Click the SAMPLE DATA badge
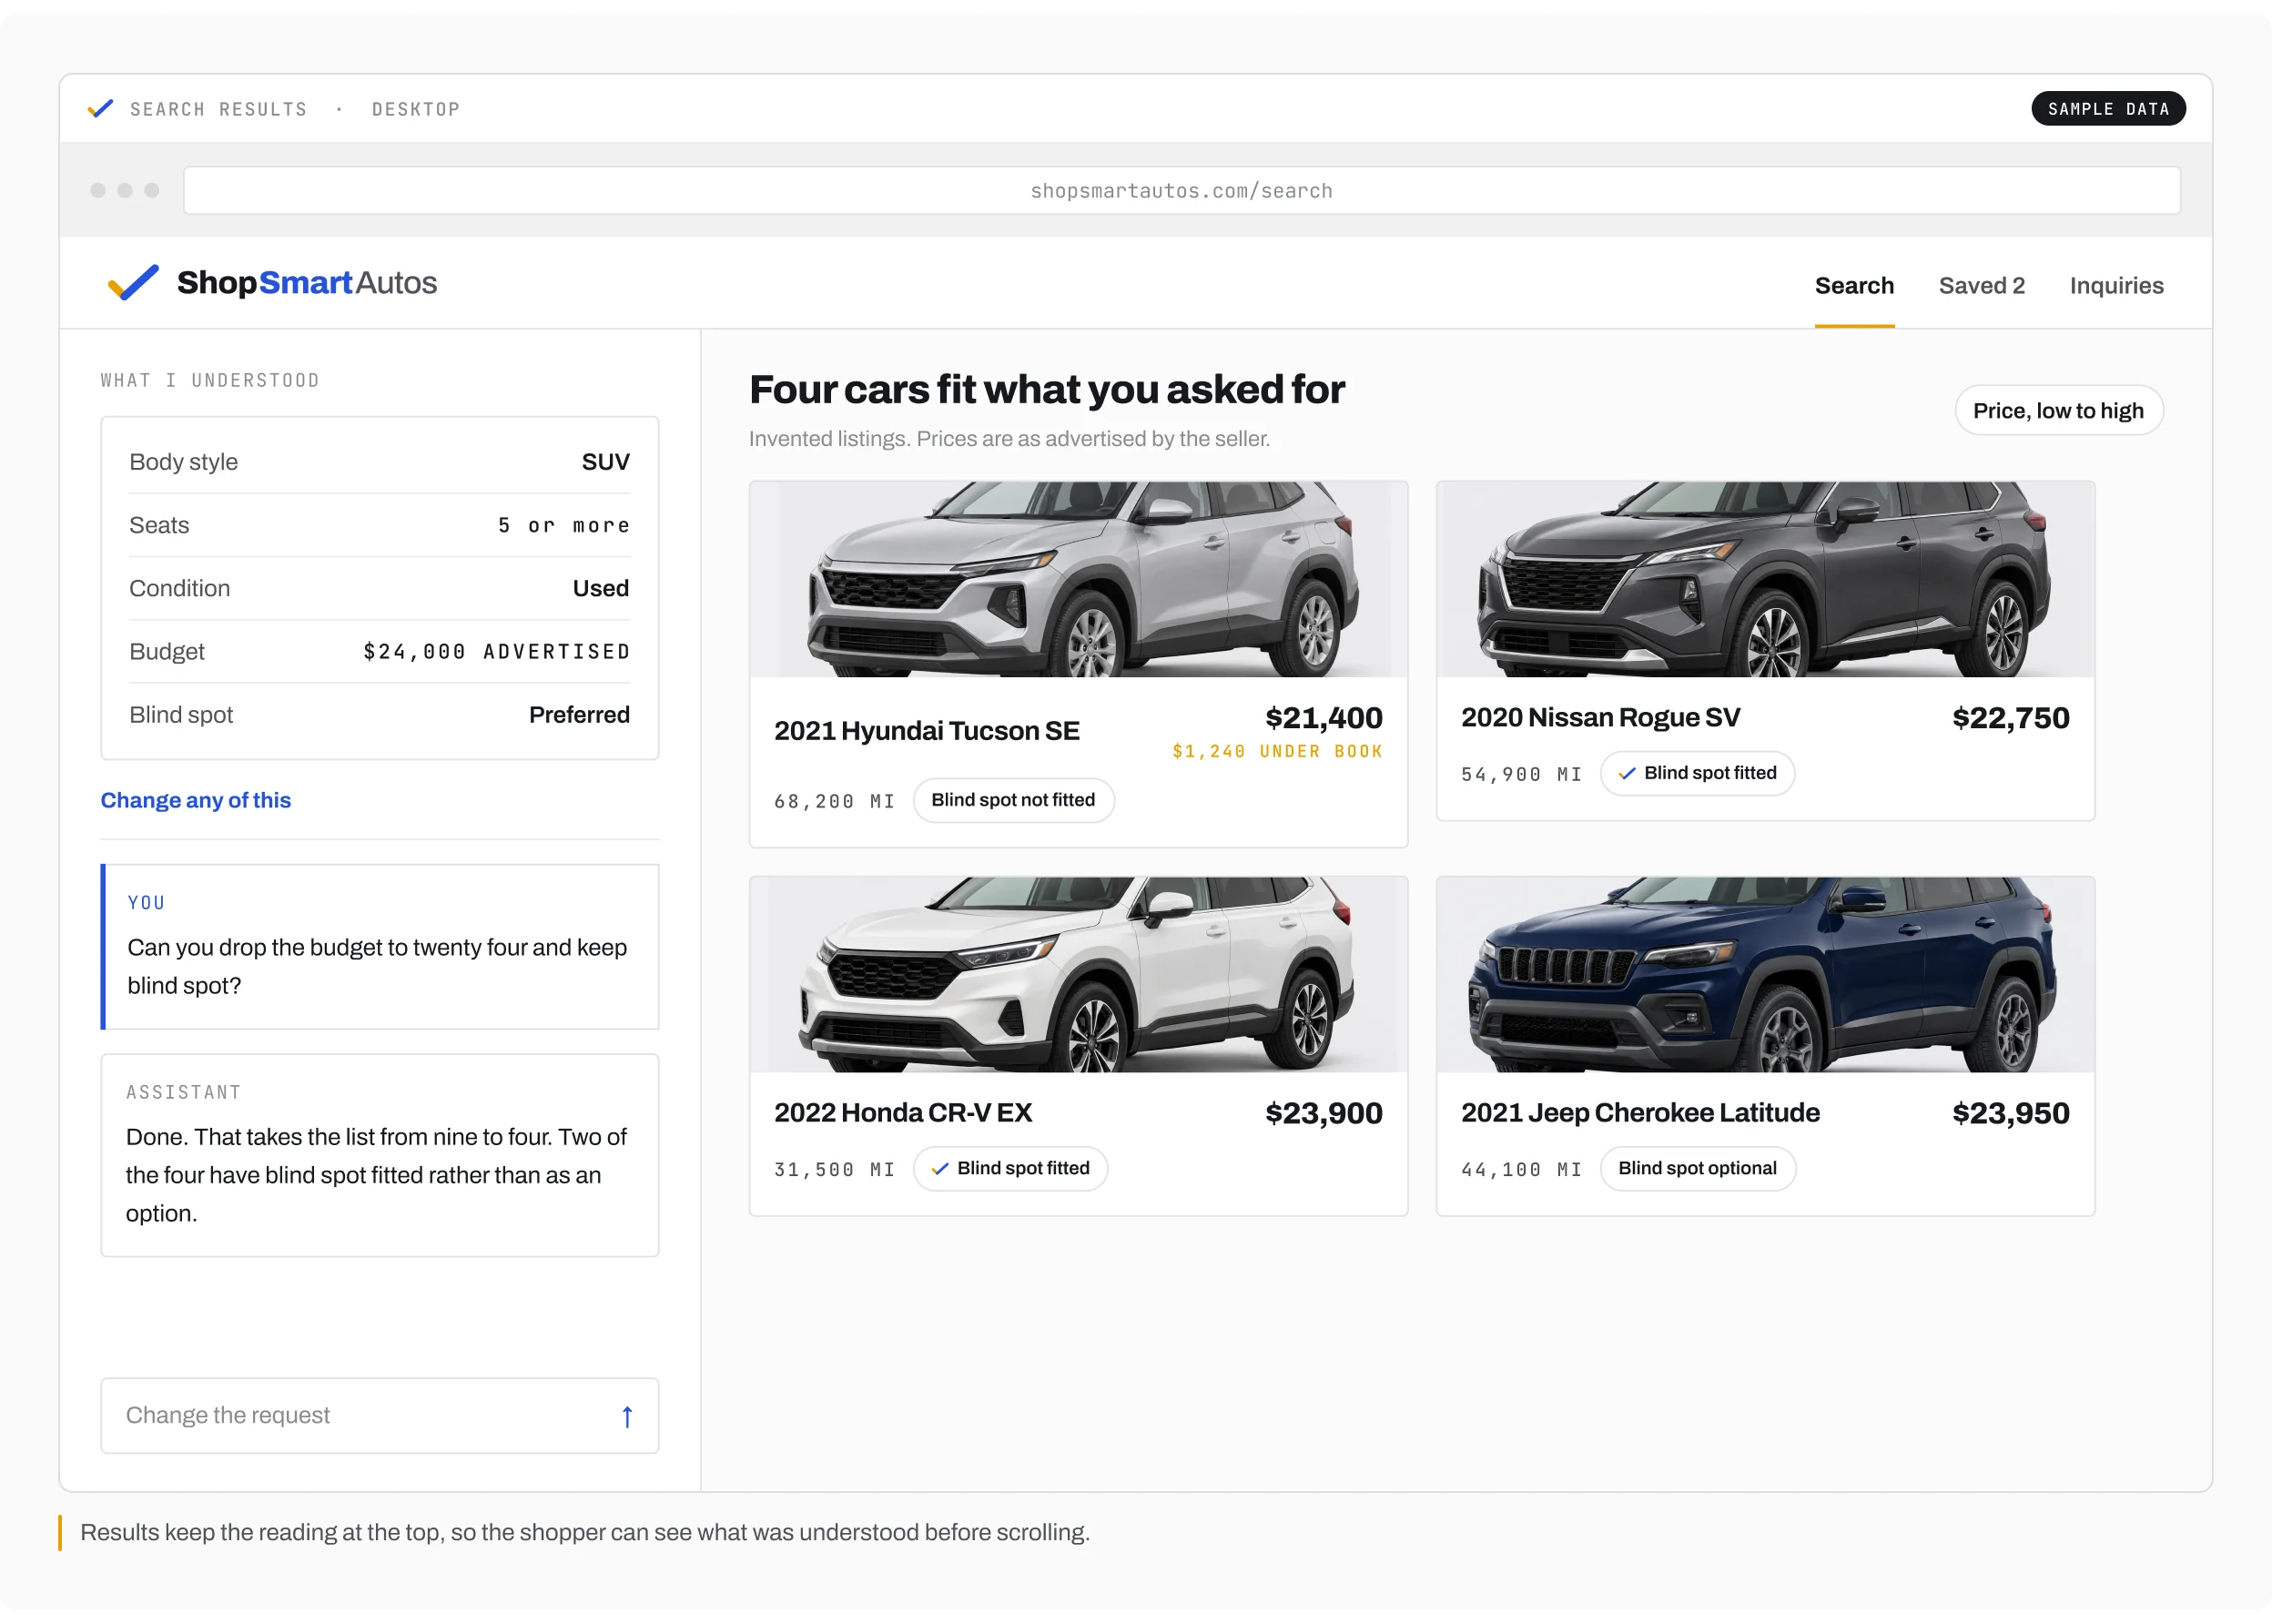Screen dimensions: 2272x1624 point(2108,109)
